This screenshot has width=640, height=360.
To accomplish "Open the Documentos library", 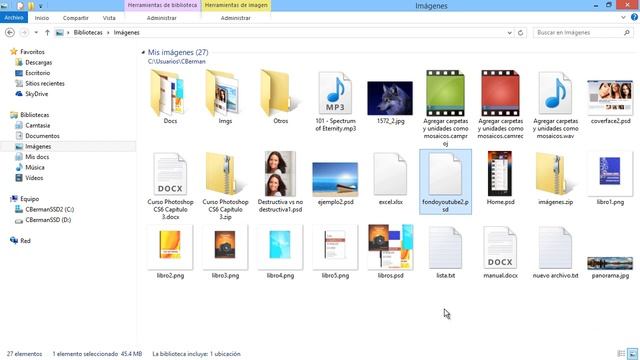I will (42, 136).
